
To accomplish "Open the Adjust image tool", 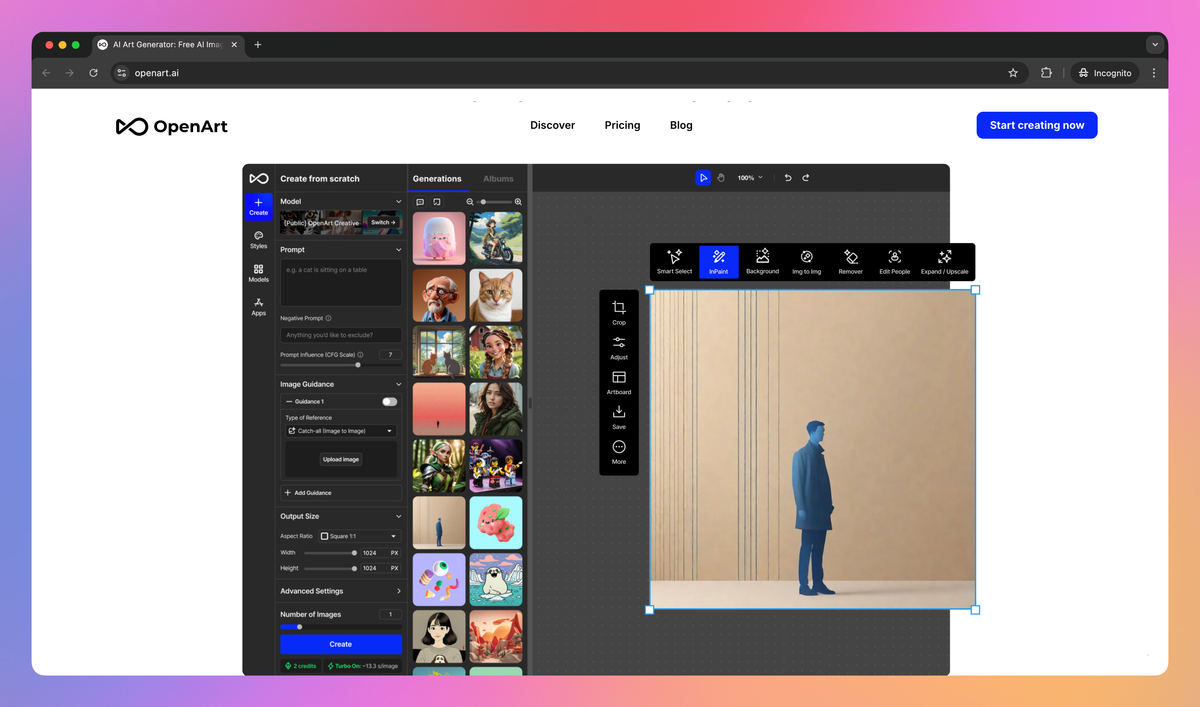I will point(619,348).
